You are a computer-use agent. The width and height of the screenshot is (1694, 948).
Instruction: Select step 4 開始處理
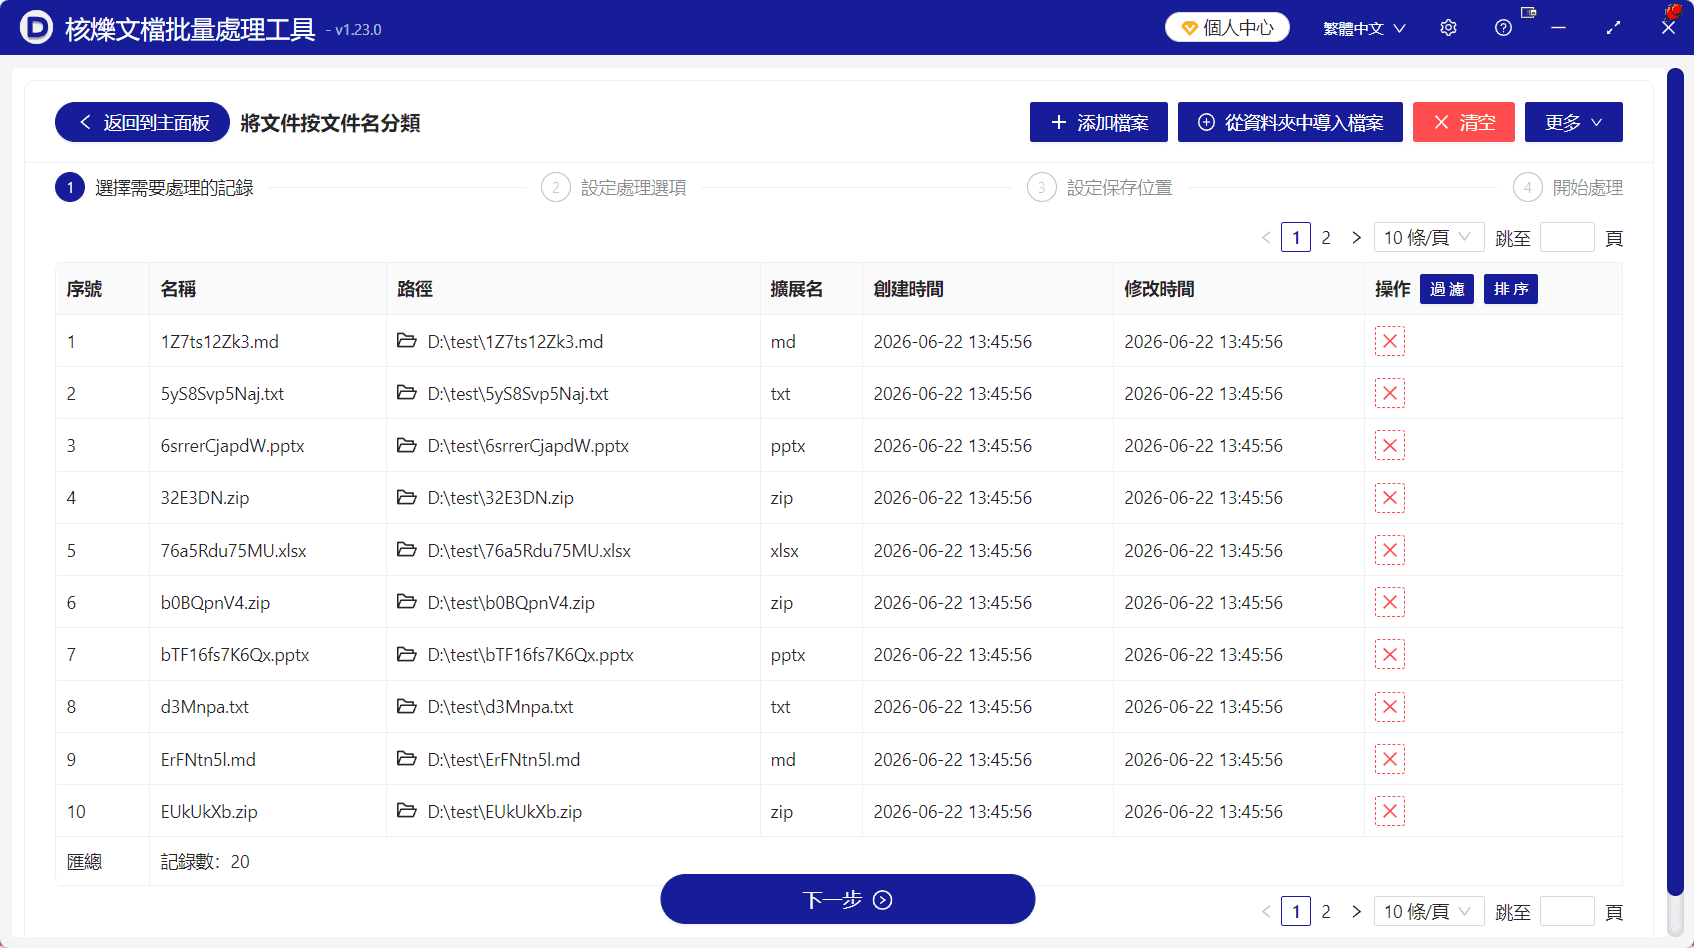1568,187
